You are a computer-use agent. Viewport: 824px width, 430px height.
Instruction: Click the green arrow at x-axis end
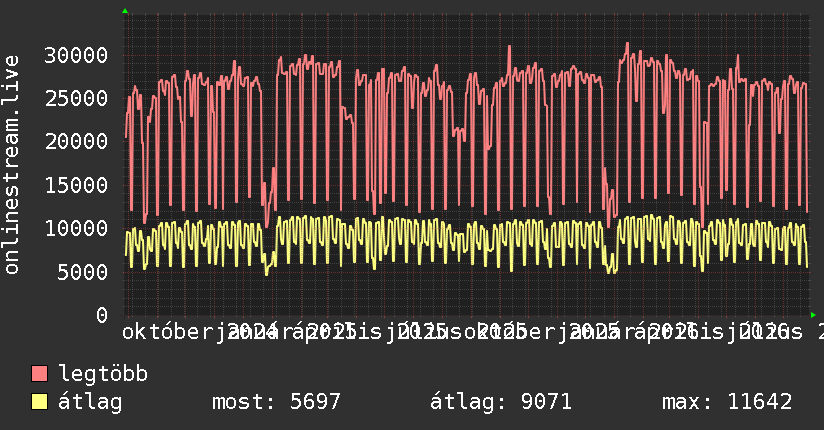813,315
